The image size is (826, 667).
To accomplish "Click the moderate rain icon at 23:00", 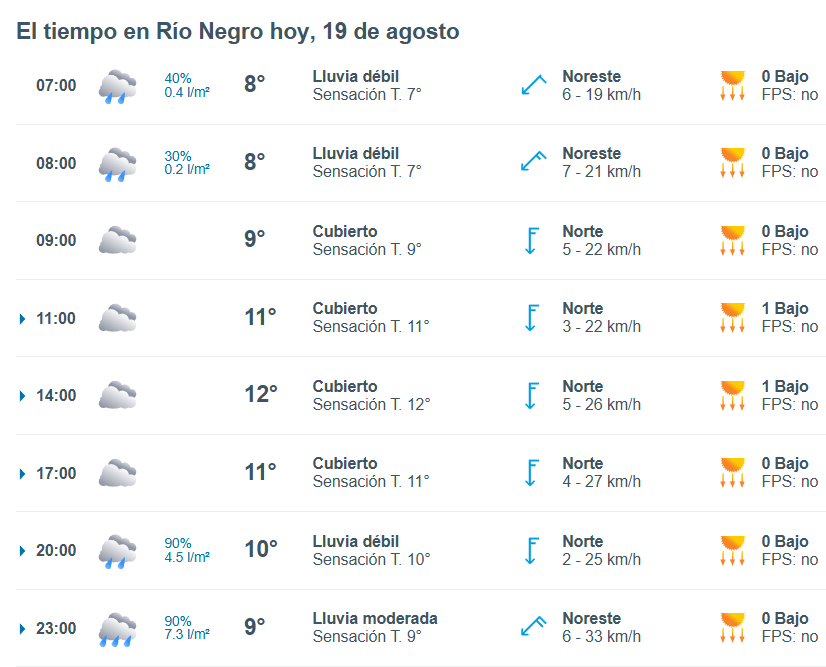I will [x=117, y=629].
